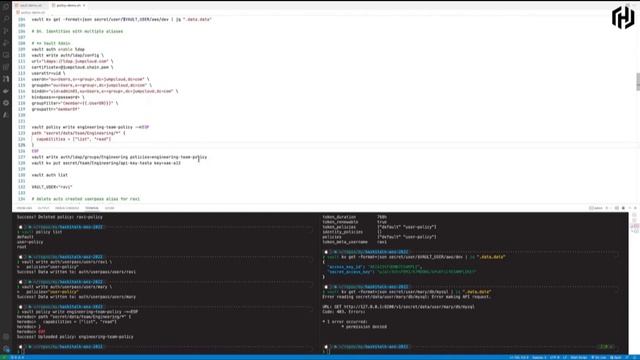Click the remote window indicator in the status bar
This screenshot has width=640, height=360.
click(x=4, y=358)
